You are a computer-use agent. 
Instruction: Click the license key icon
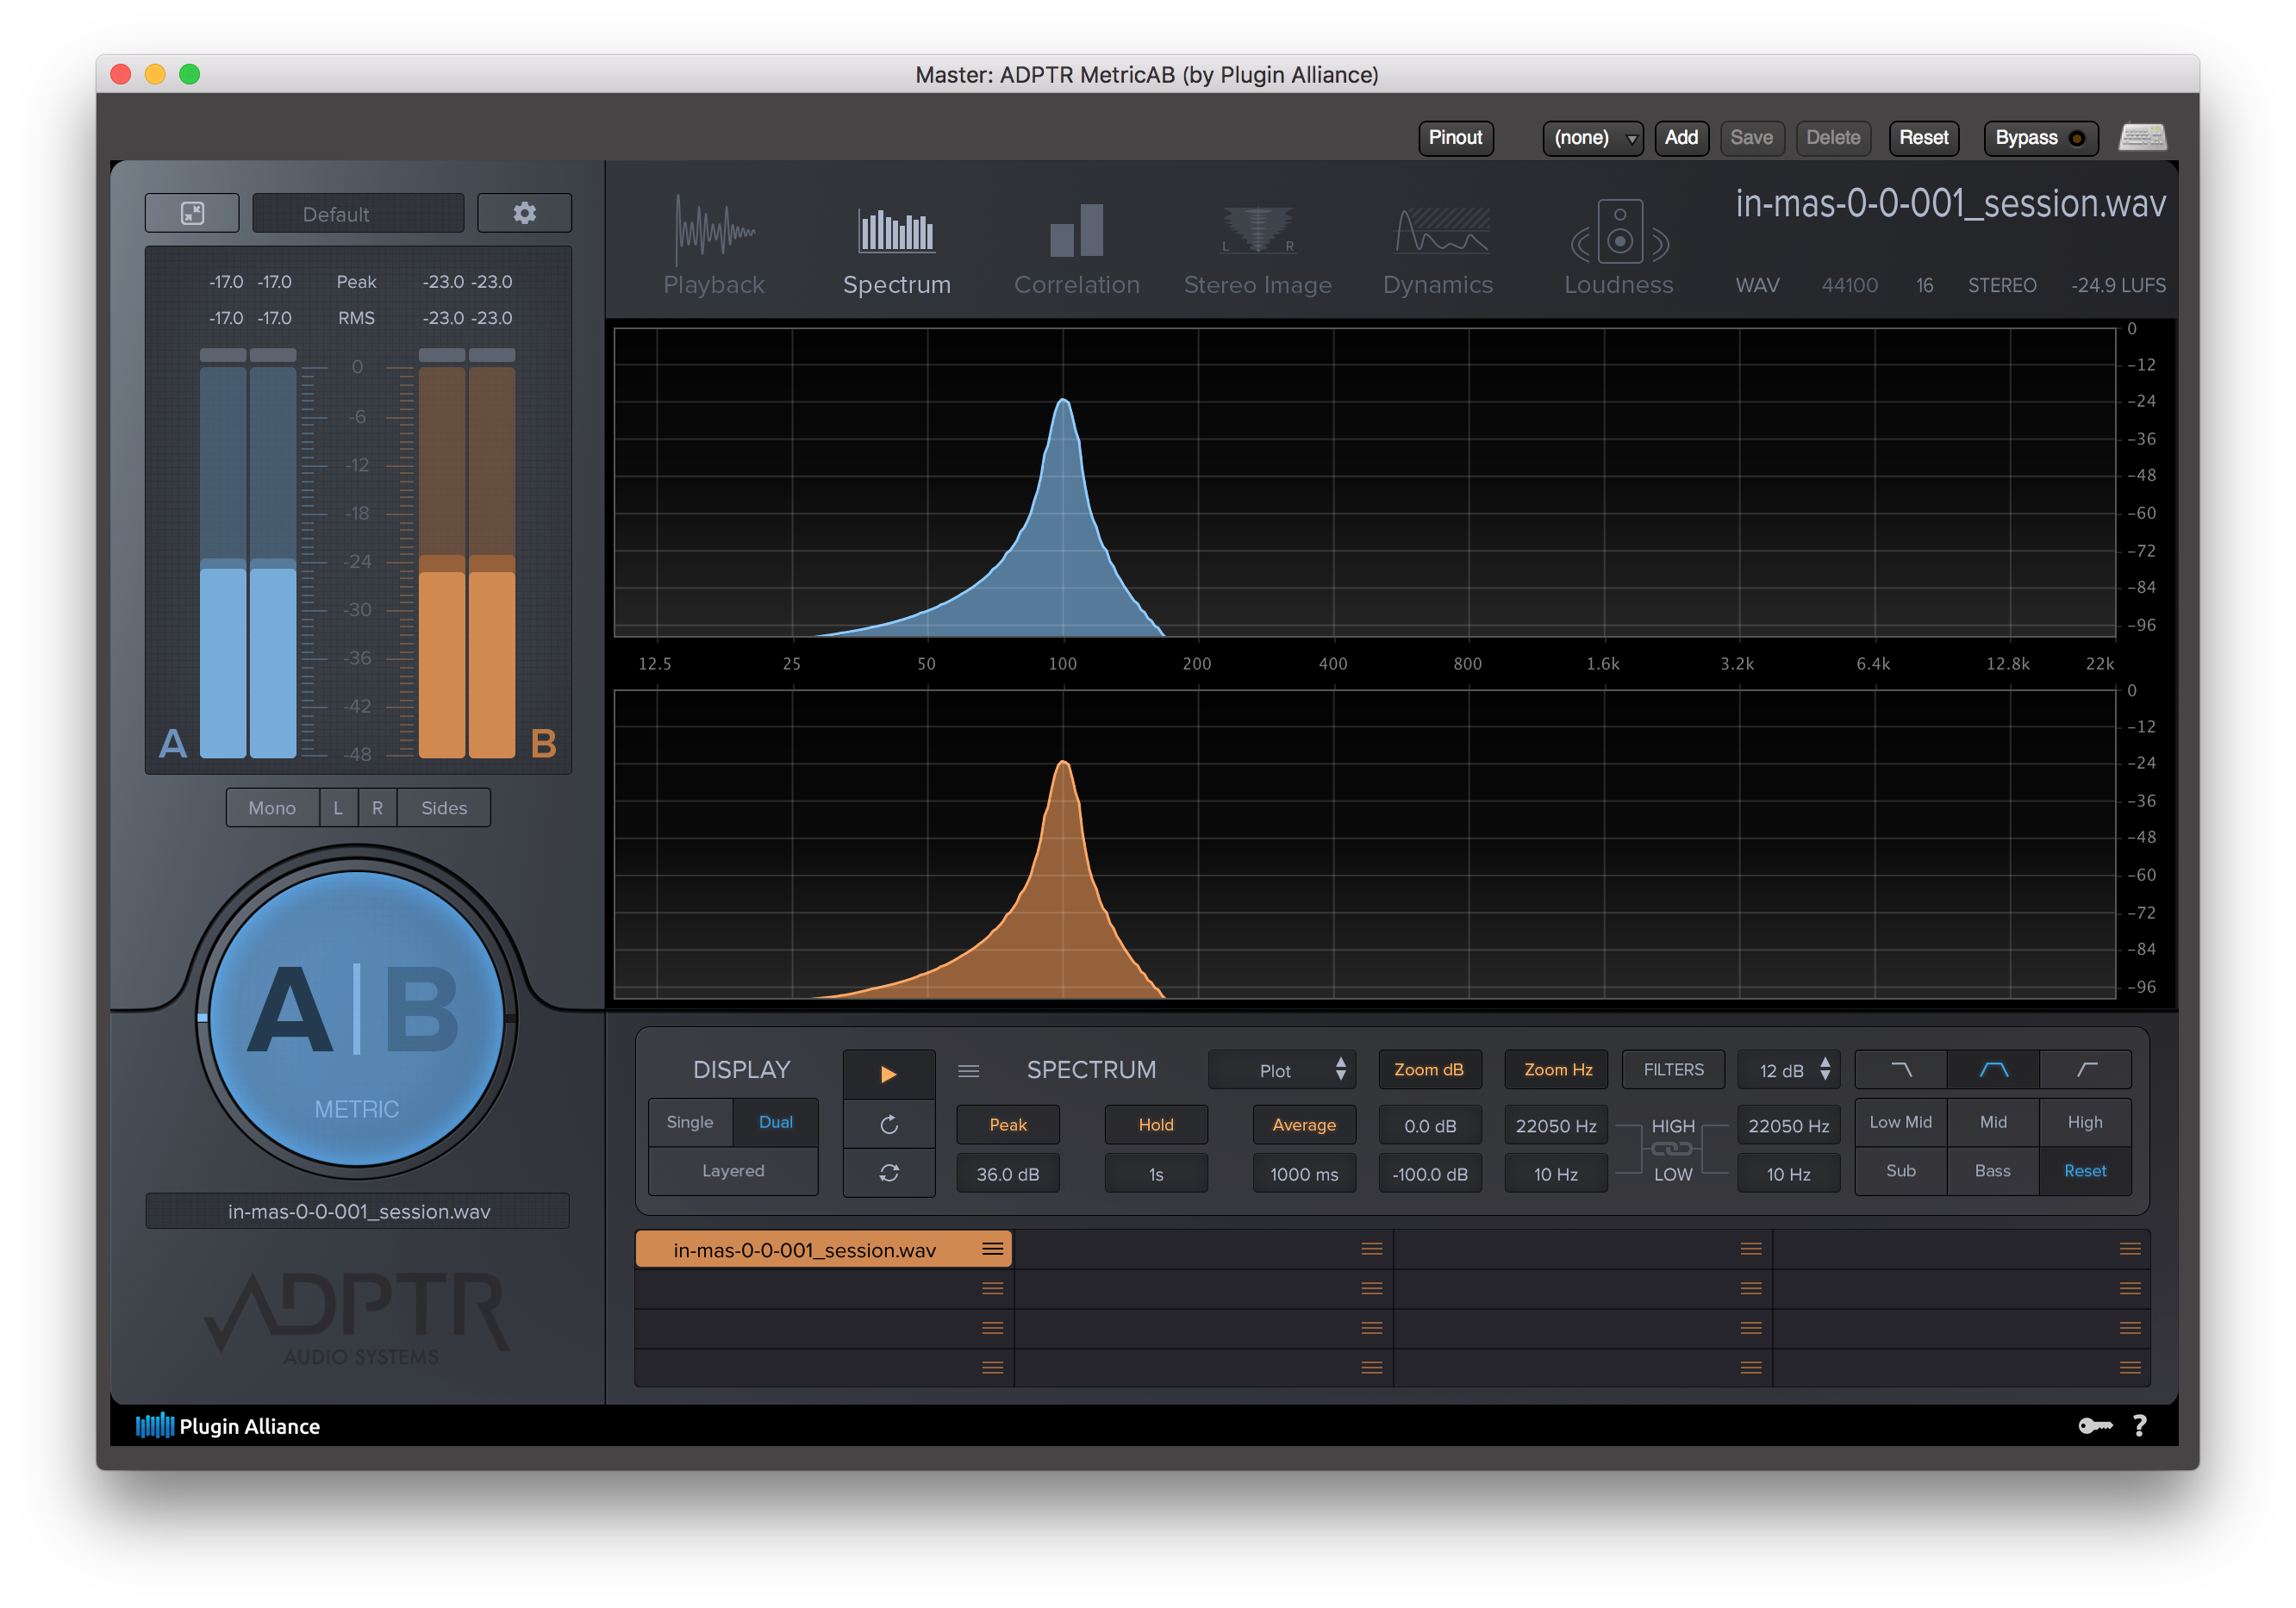coord(2095,1426)
